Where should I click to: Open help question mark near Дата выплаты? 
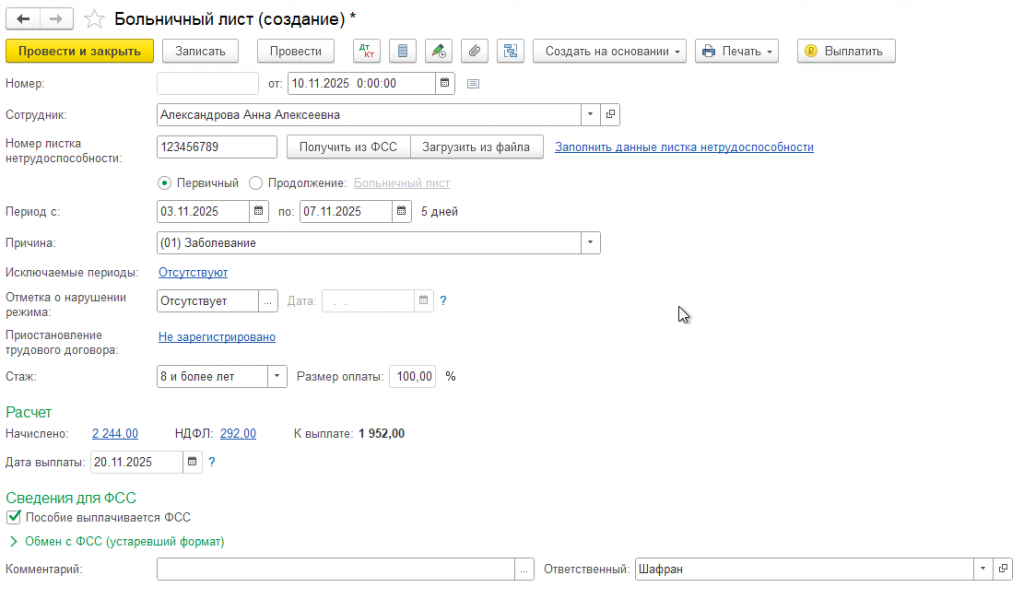[x=212, y=462]
